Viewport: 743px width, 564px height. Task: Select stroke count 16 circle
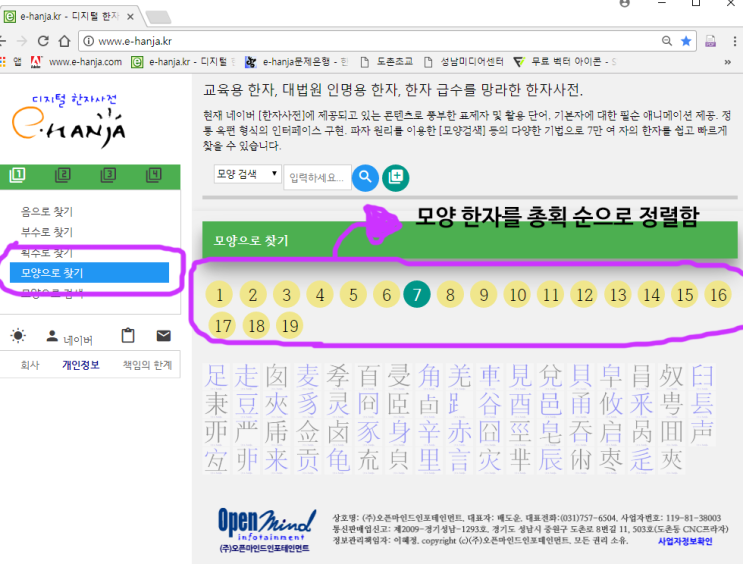click(718, 294)
